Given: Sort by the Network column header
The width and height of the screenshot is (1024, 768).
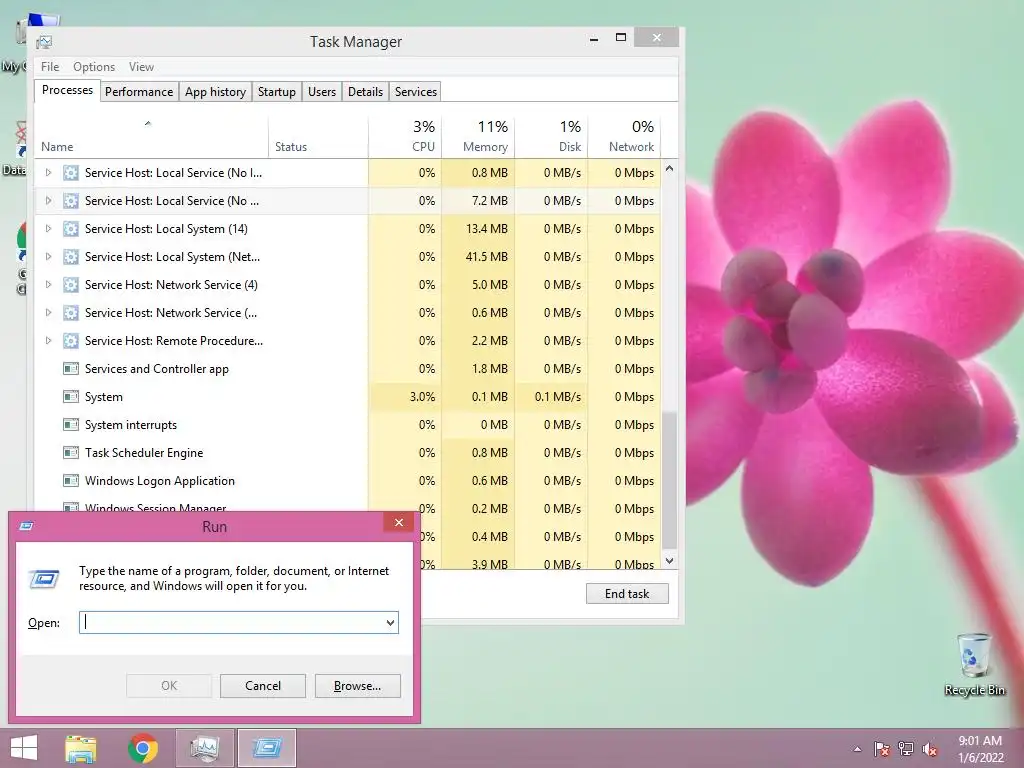Looking at the screenshot, I should (x=624, y=137).
